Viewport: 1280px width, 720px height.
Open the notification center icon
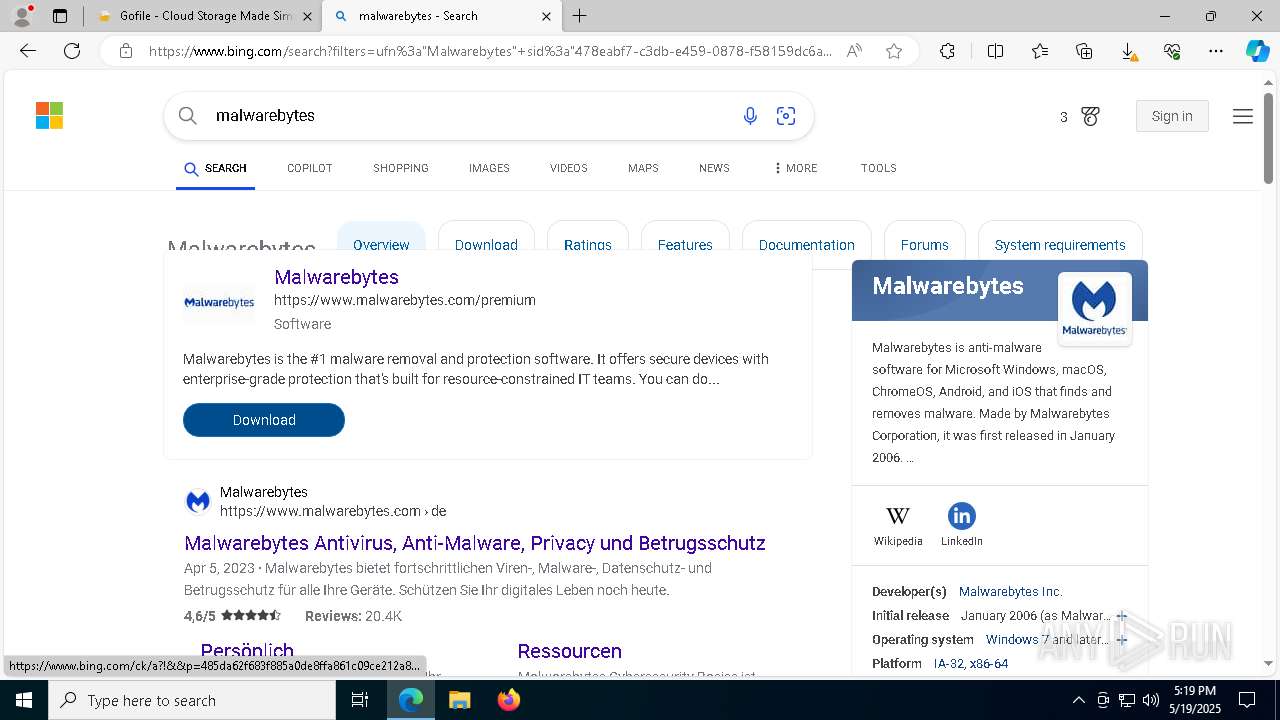click(x=1247, y=700)
